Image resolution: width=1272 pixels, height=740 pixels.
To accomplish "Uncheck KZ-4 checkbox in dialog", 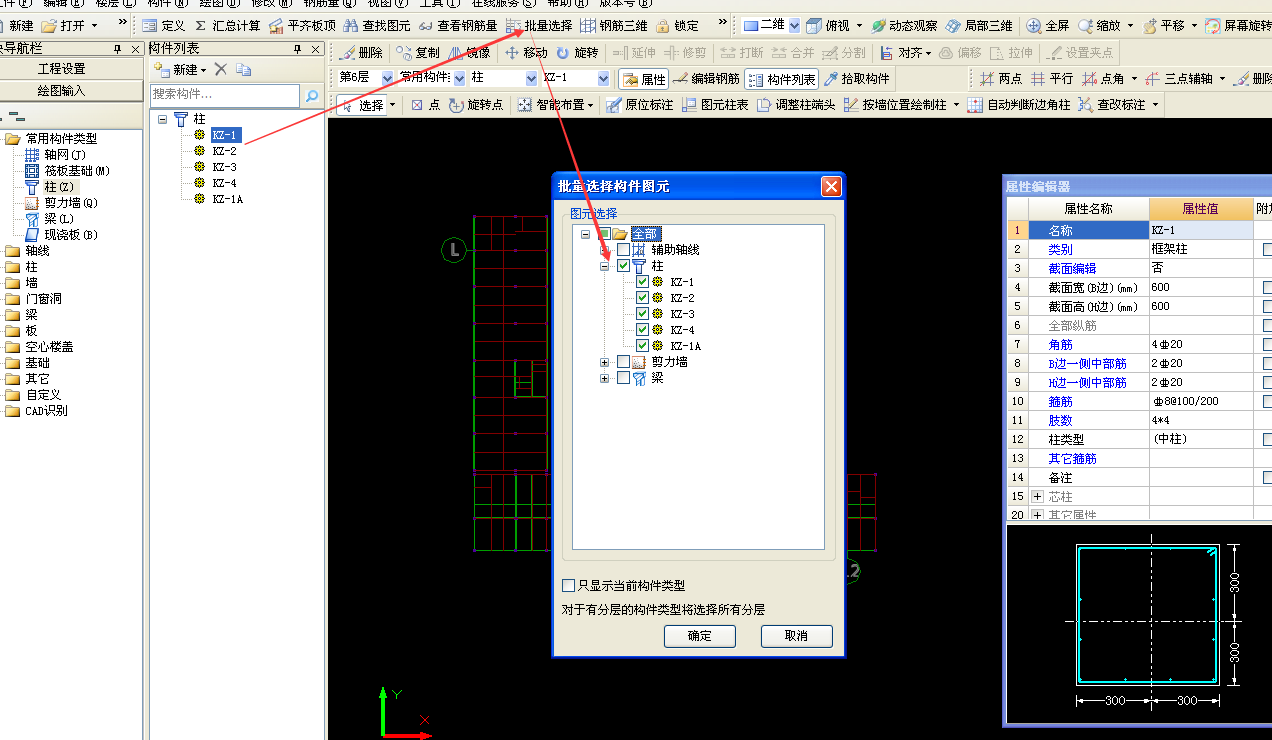I will click(x=642, y=330).
